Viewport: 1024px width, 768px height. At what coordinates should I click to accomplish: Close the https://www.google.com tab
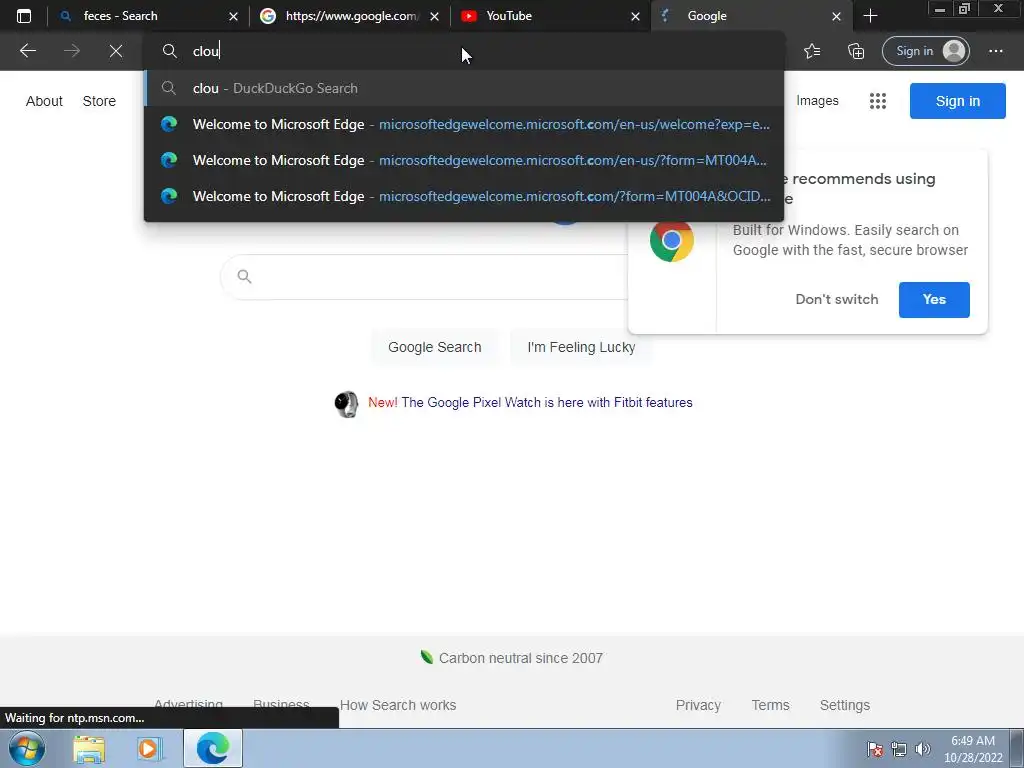(434, 16)
